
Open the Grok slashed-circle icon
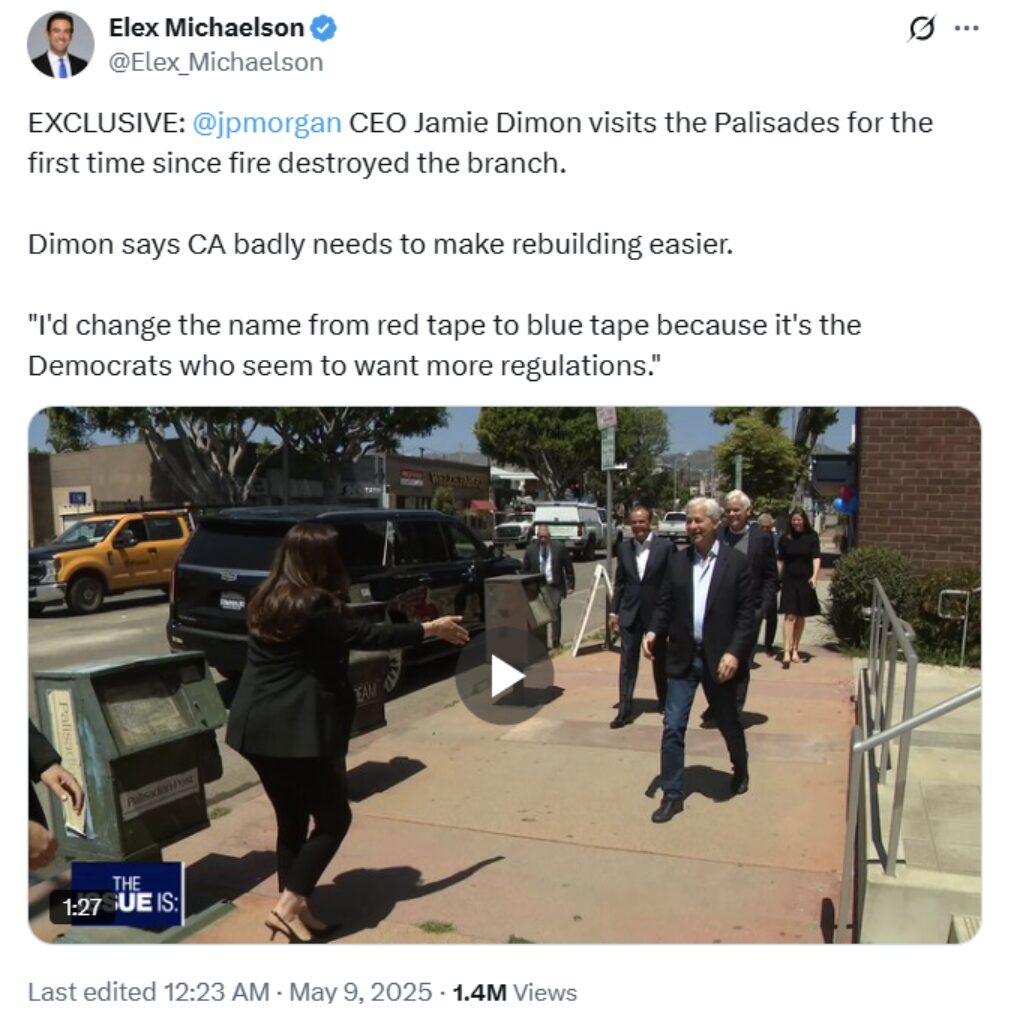(x=922, y=29)
